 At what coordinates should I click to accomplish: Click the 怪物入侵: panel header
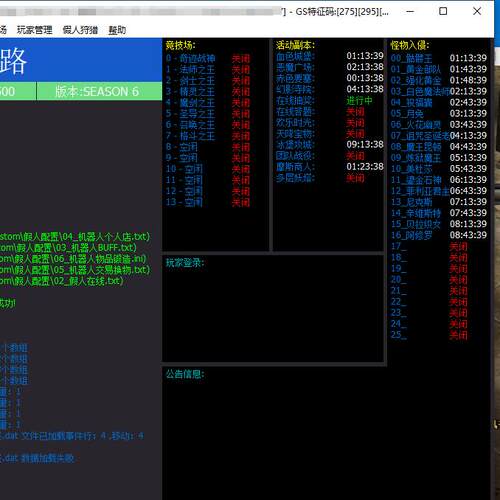410,45
